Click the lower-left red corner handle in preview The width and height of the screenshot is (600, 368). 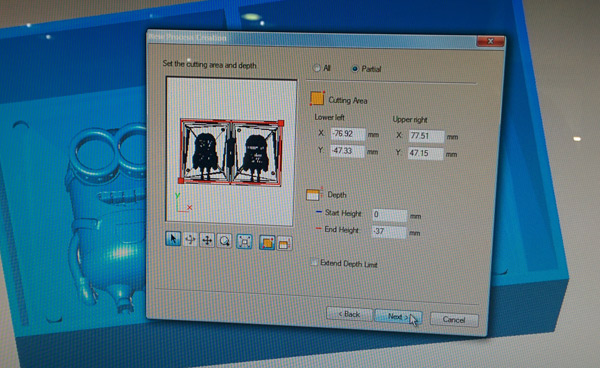pos(181,181)
